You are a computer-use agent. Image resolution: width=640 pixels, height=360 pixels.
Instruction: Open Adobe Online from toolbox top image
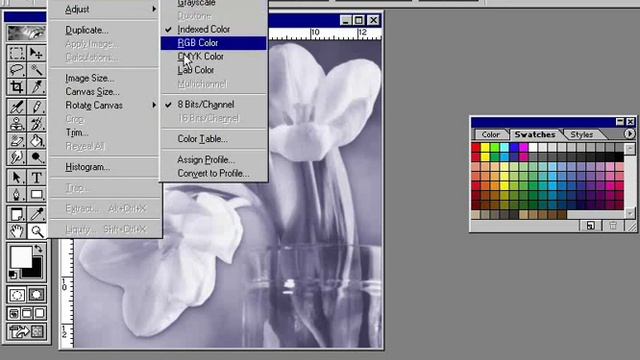[x=27, y=33]
